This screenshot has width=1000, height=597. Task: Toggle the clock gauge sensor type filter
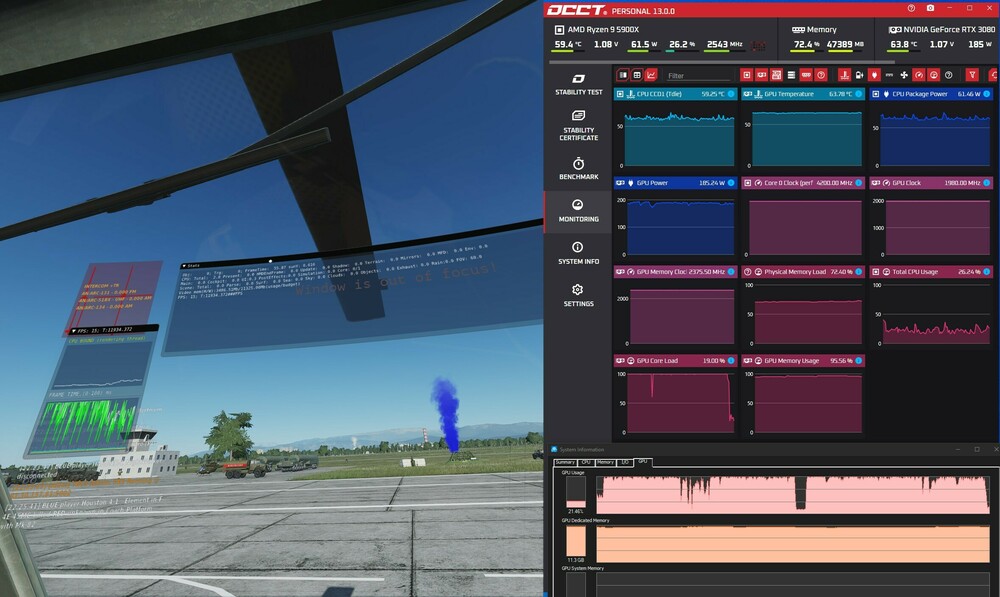point(919,75)
